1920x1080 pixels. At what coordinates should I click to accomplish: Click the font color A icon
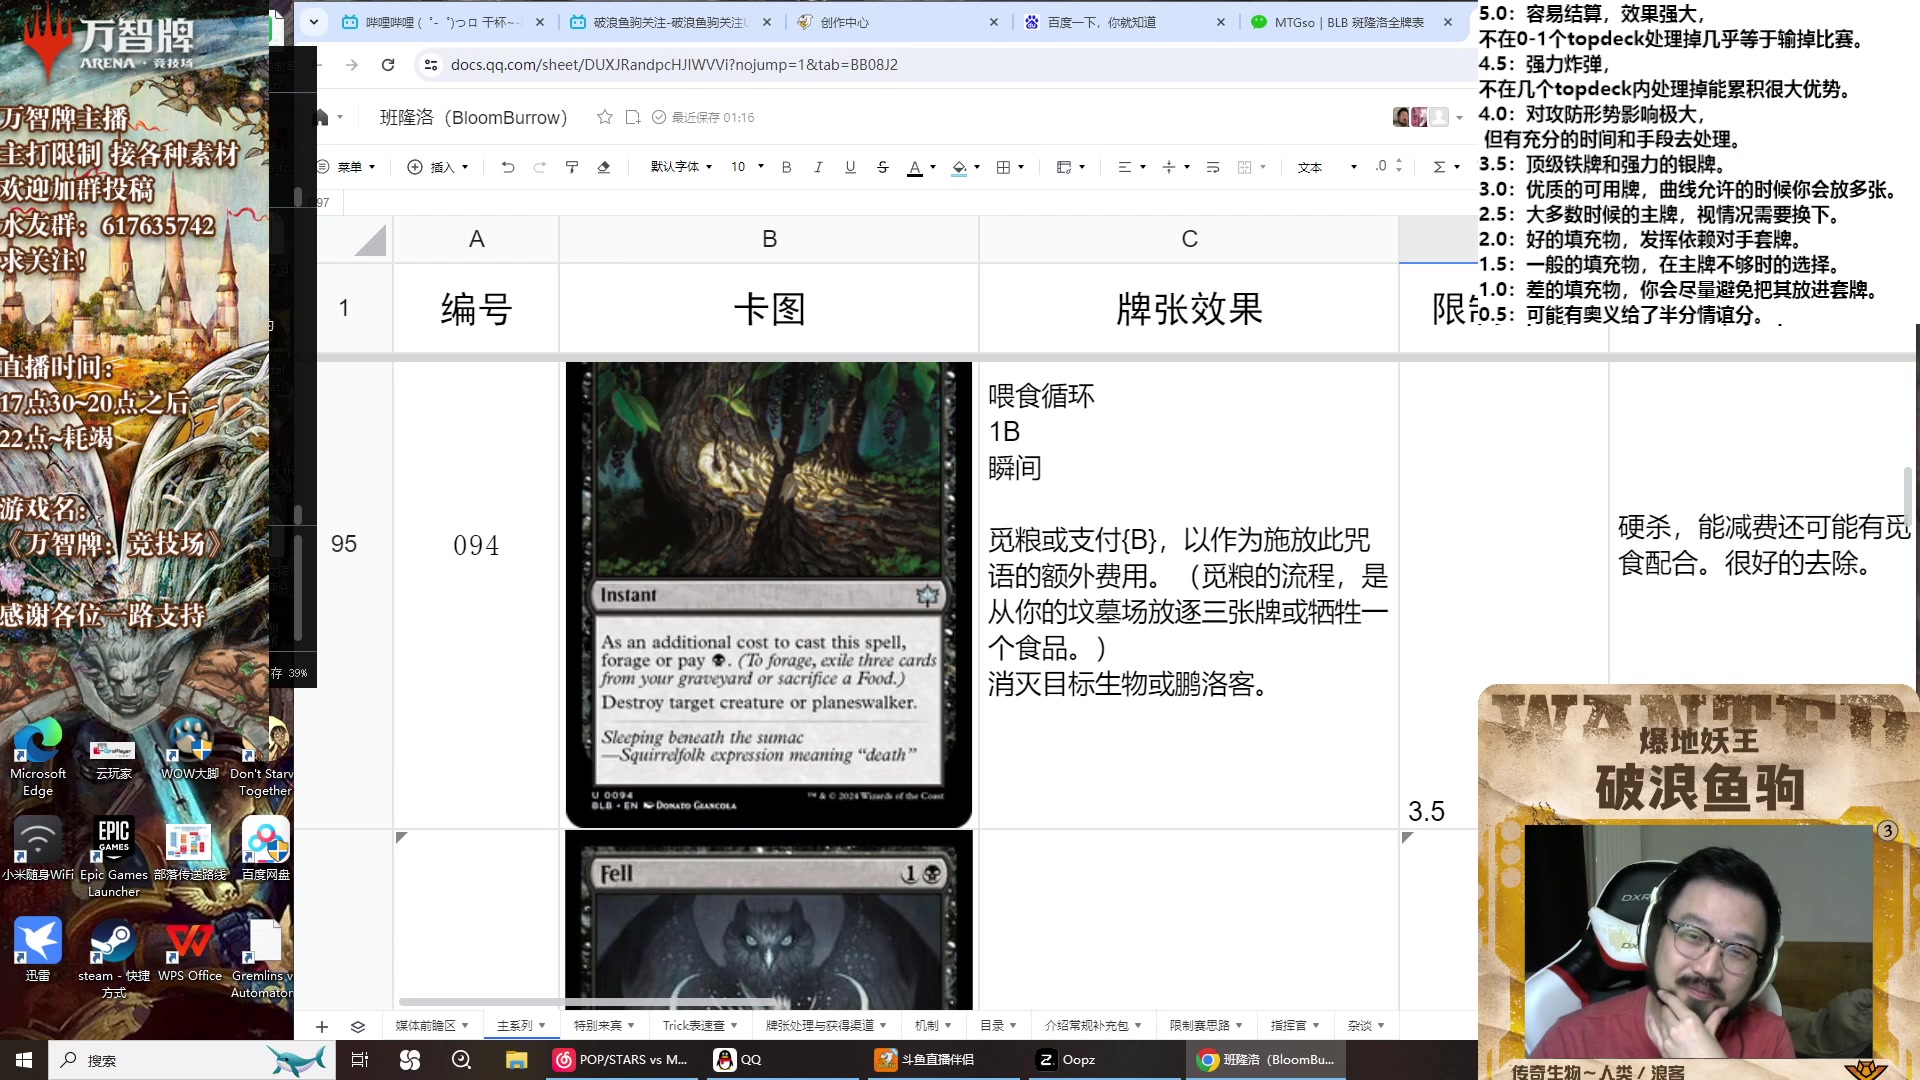tap(915, 167)
